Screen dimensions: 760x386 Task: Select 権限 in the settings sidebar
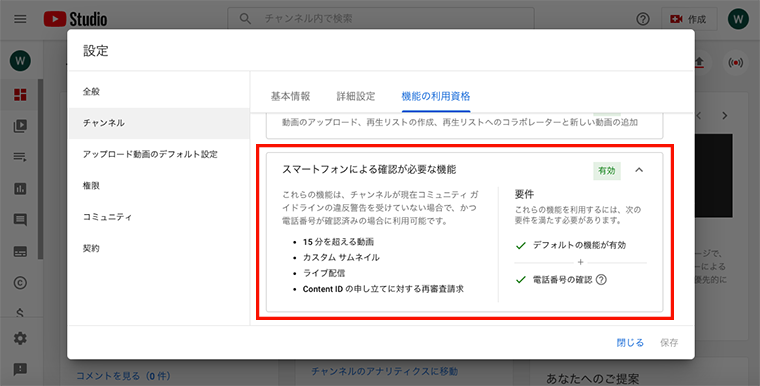pos(159,186)
